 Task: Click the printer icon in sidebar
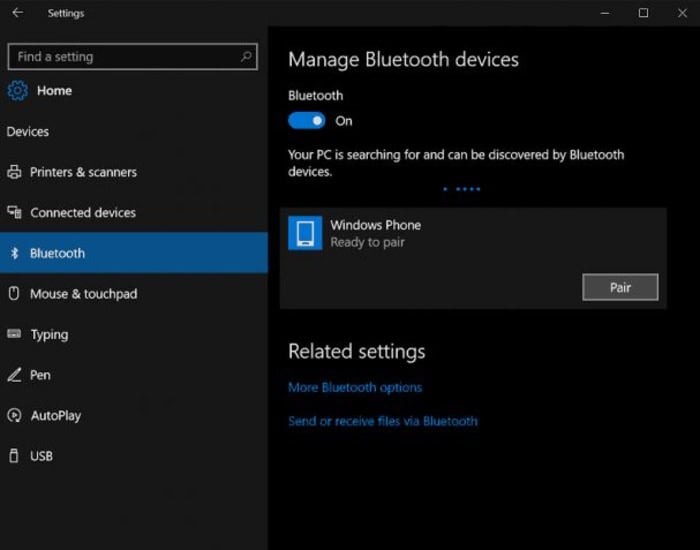coord(14,172)
